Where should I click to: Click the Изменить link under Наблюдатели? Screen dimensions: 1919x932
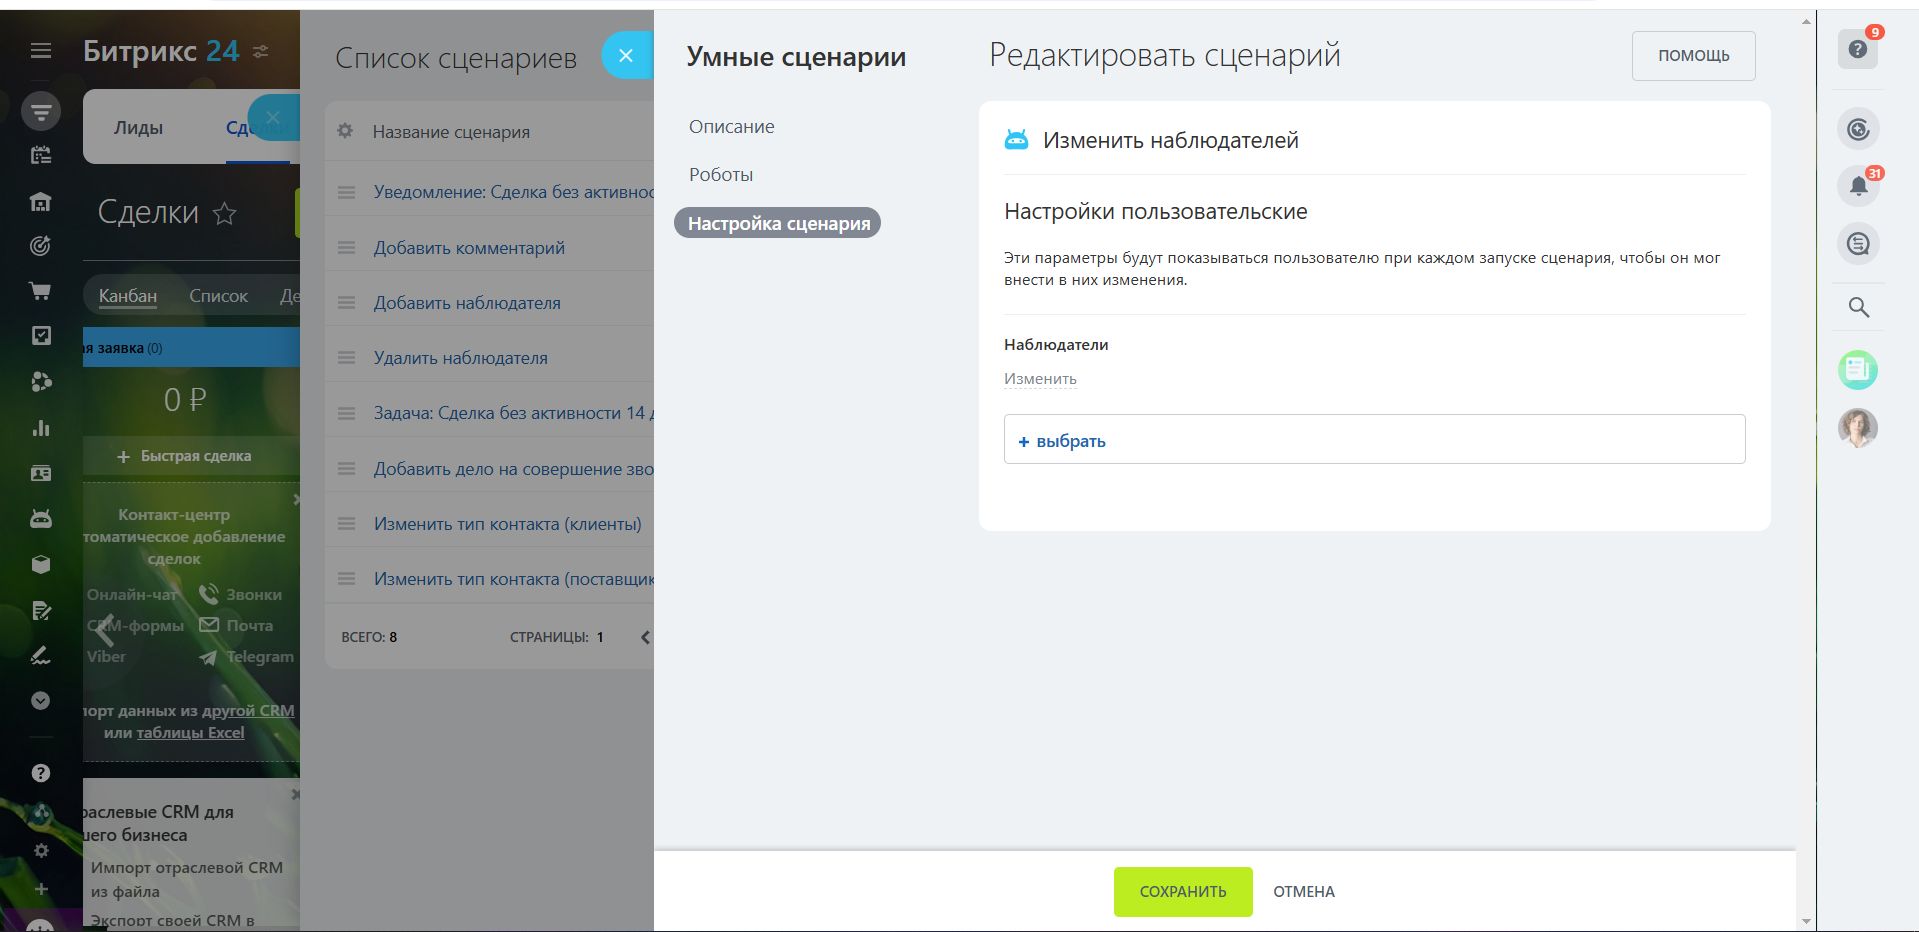click(x=1040, y=379)
